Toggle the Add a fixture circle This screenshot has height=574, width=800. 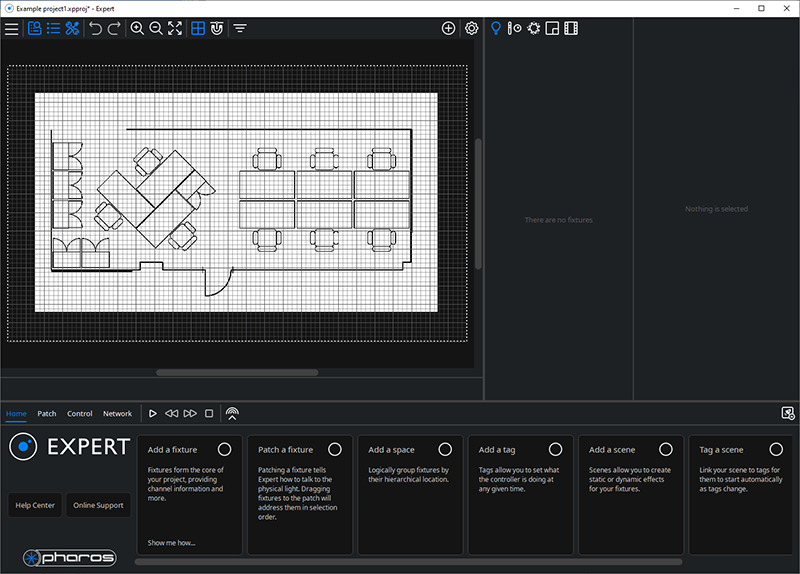[x=224, y=450]
